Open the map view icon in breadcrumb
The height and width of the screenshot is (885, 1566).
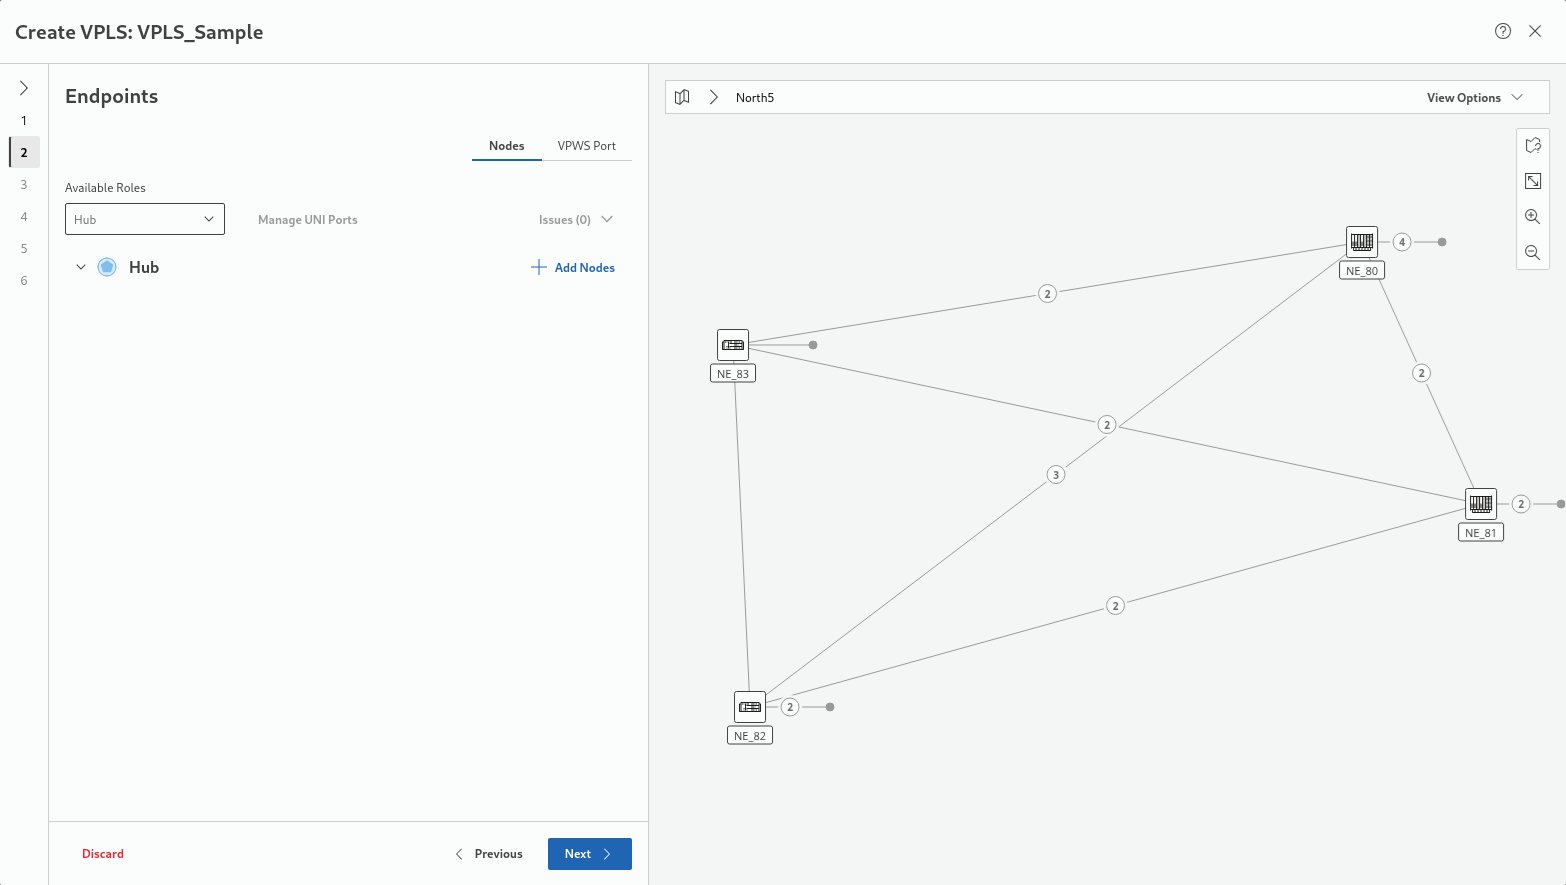682,97
